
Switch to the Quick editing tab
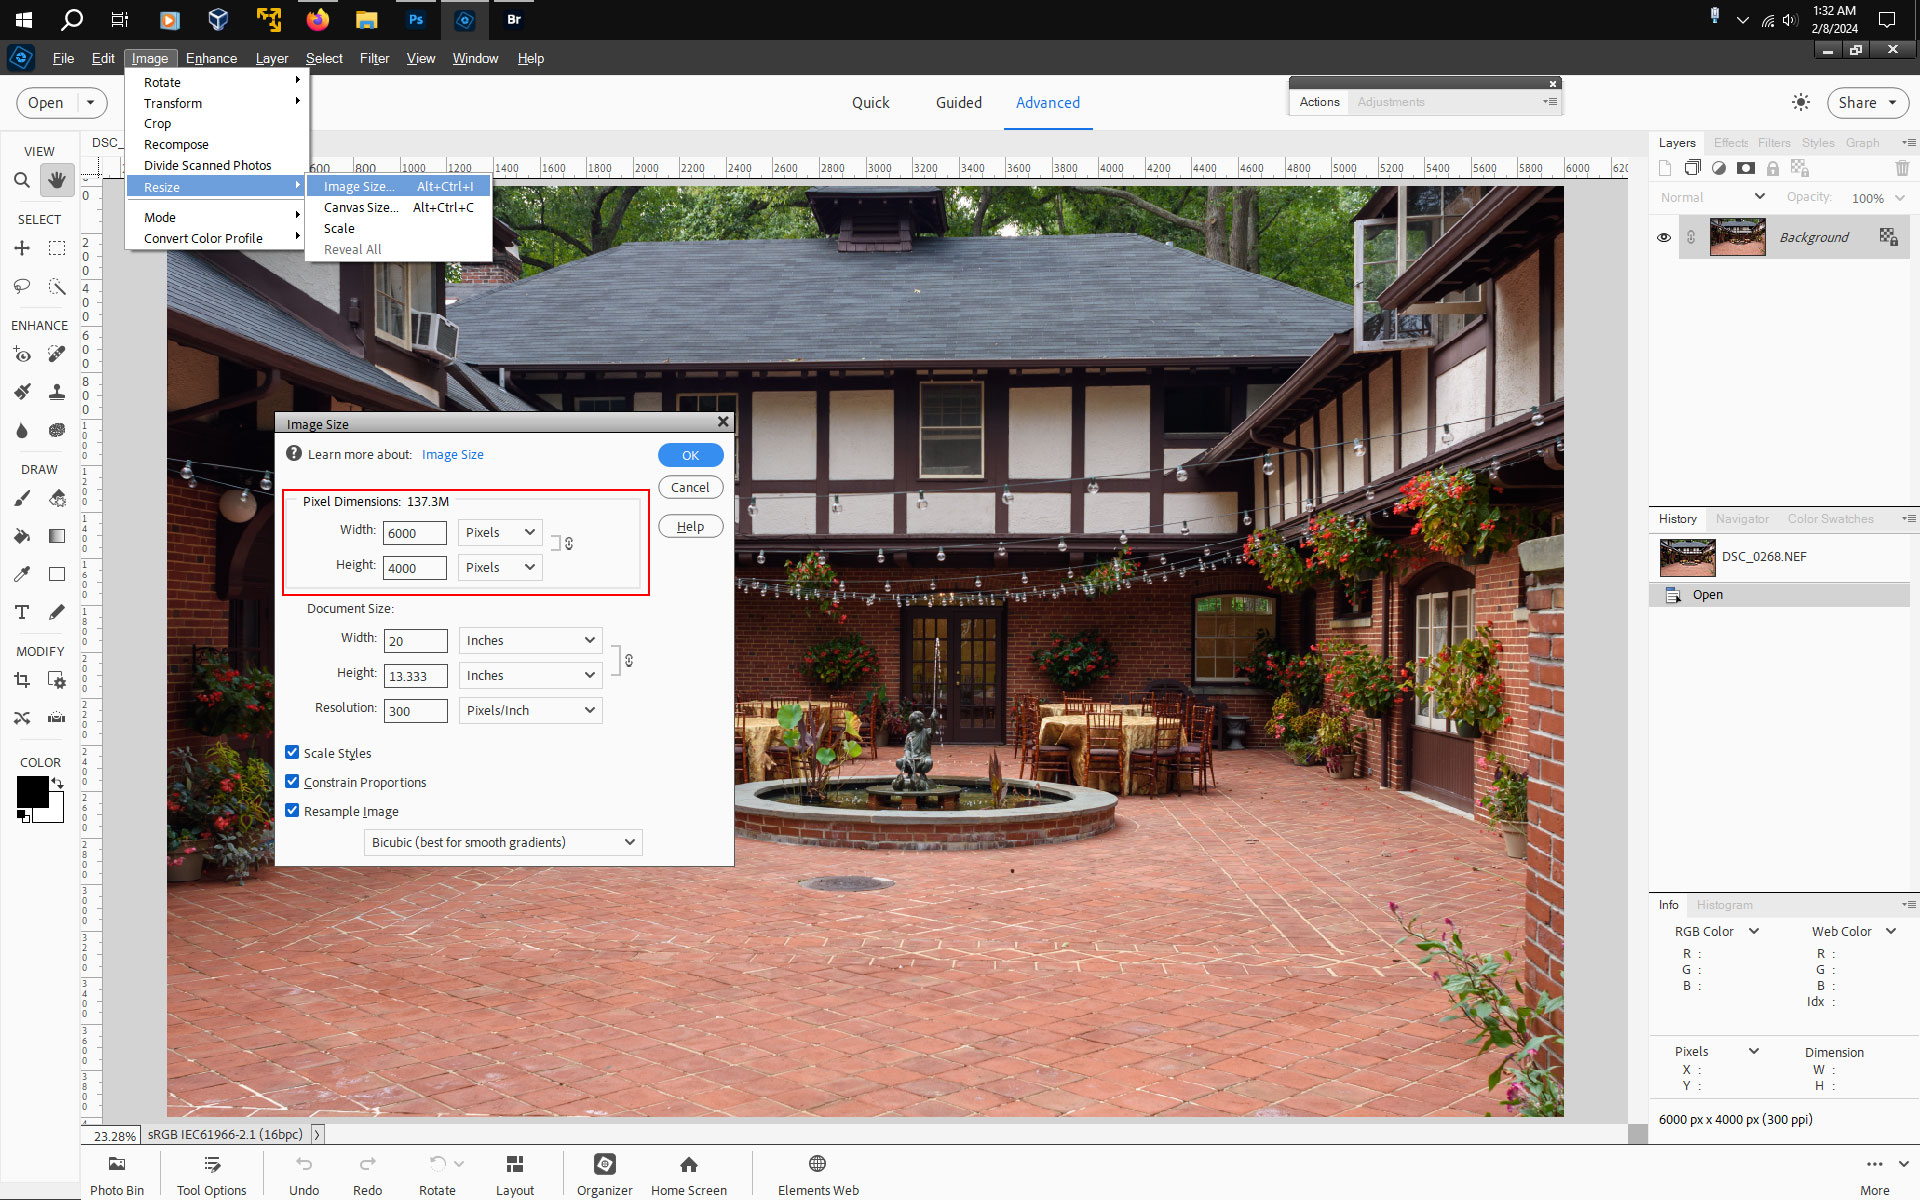pos(871,102)
